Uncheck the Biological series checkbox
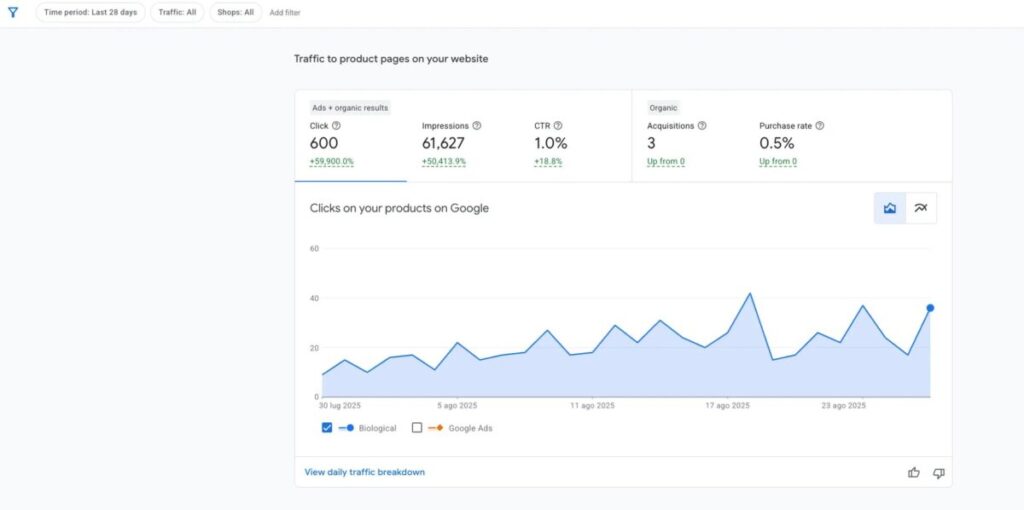This screenshot has height=510, width=1024. [327, 428]
